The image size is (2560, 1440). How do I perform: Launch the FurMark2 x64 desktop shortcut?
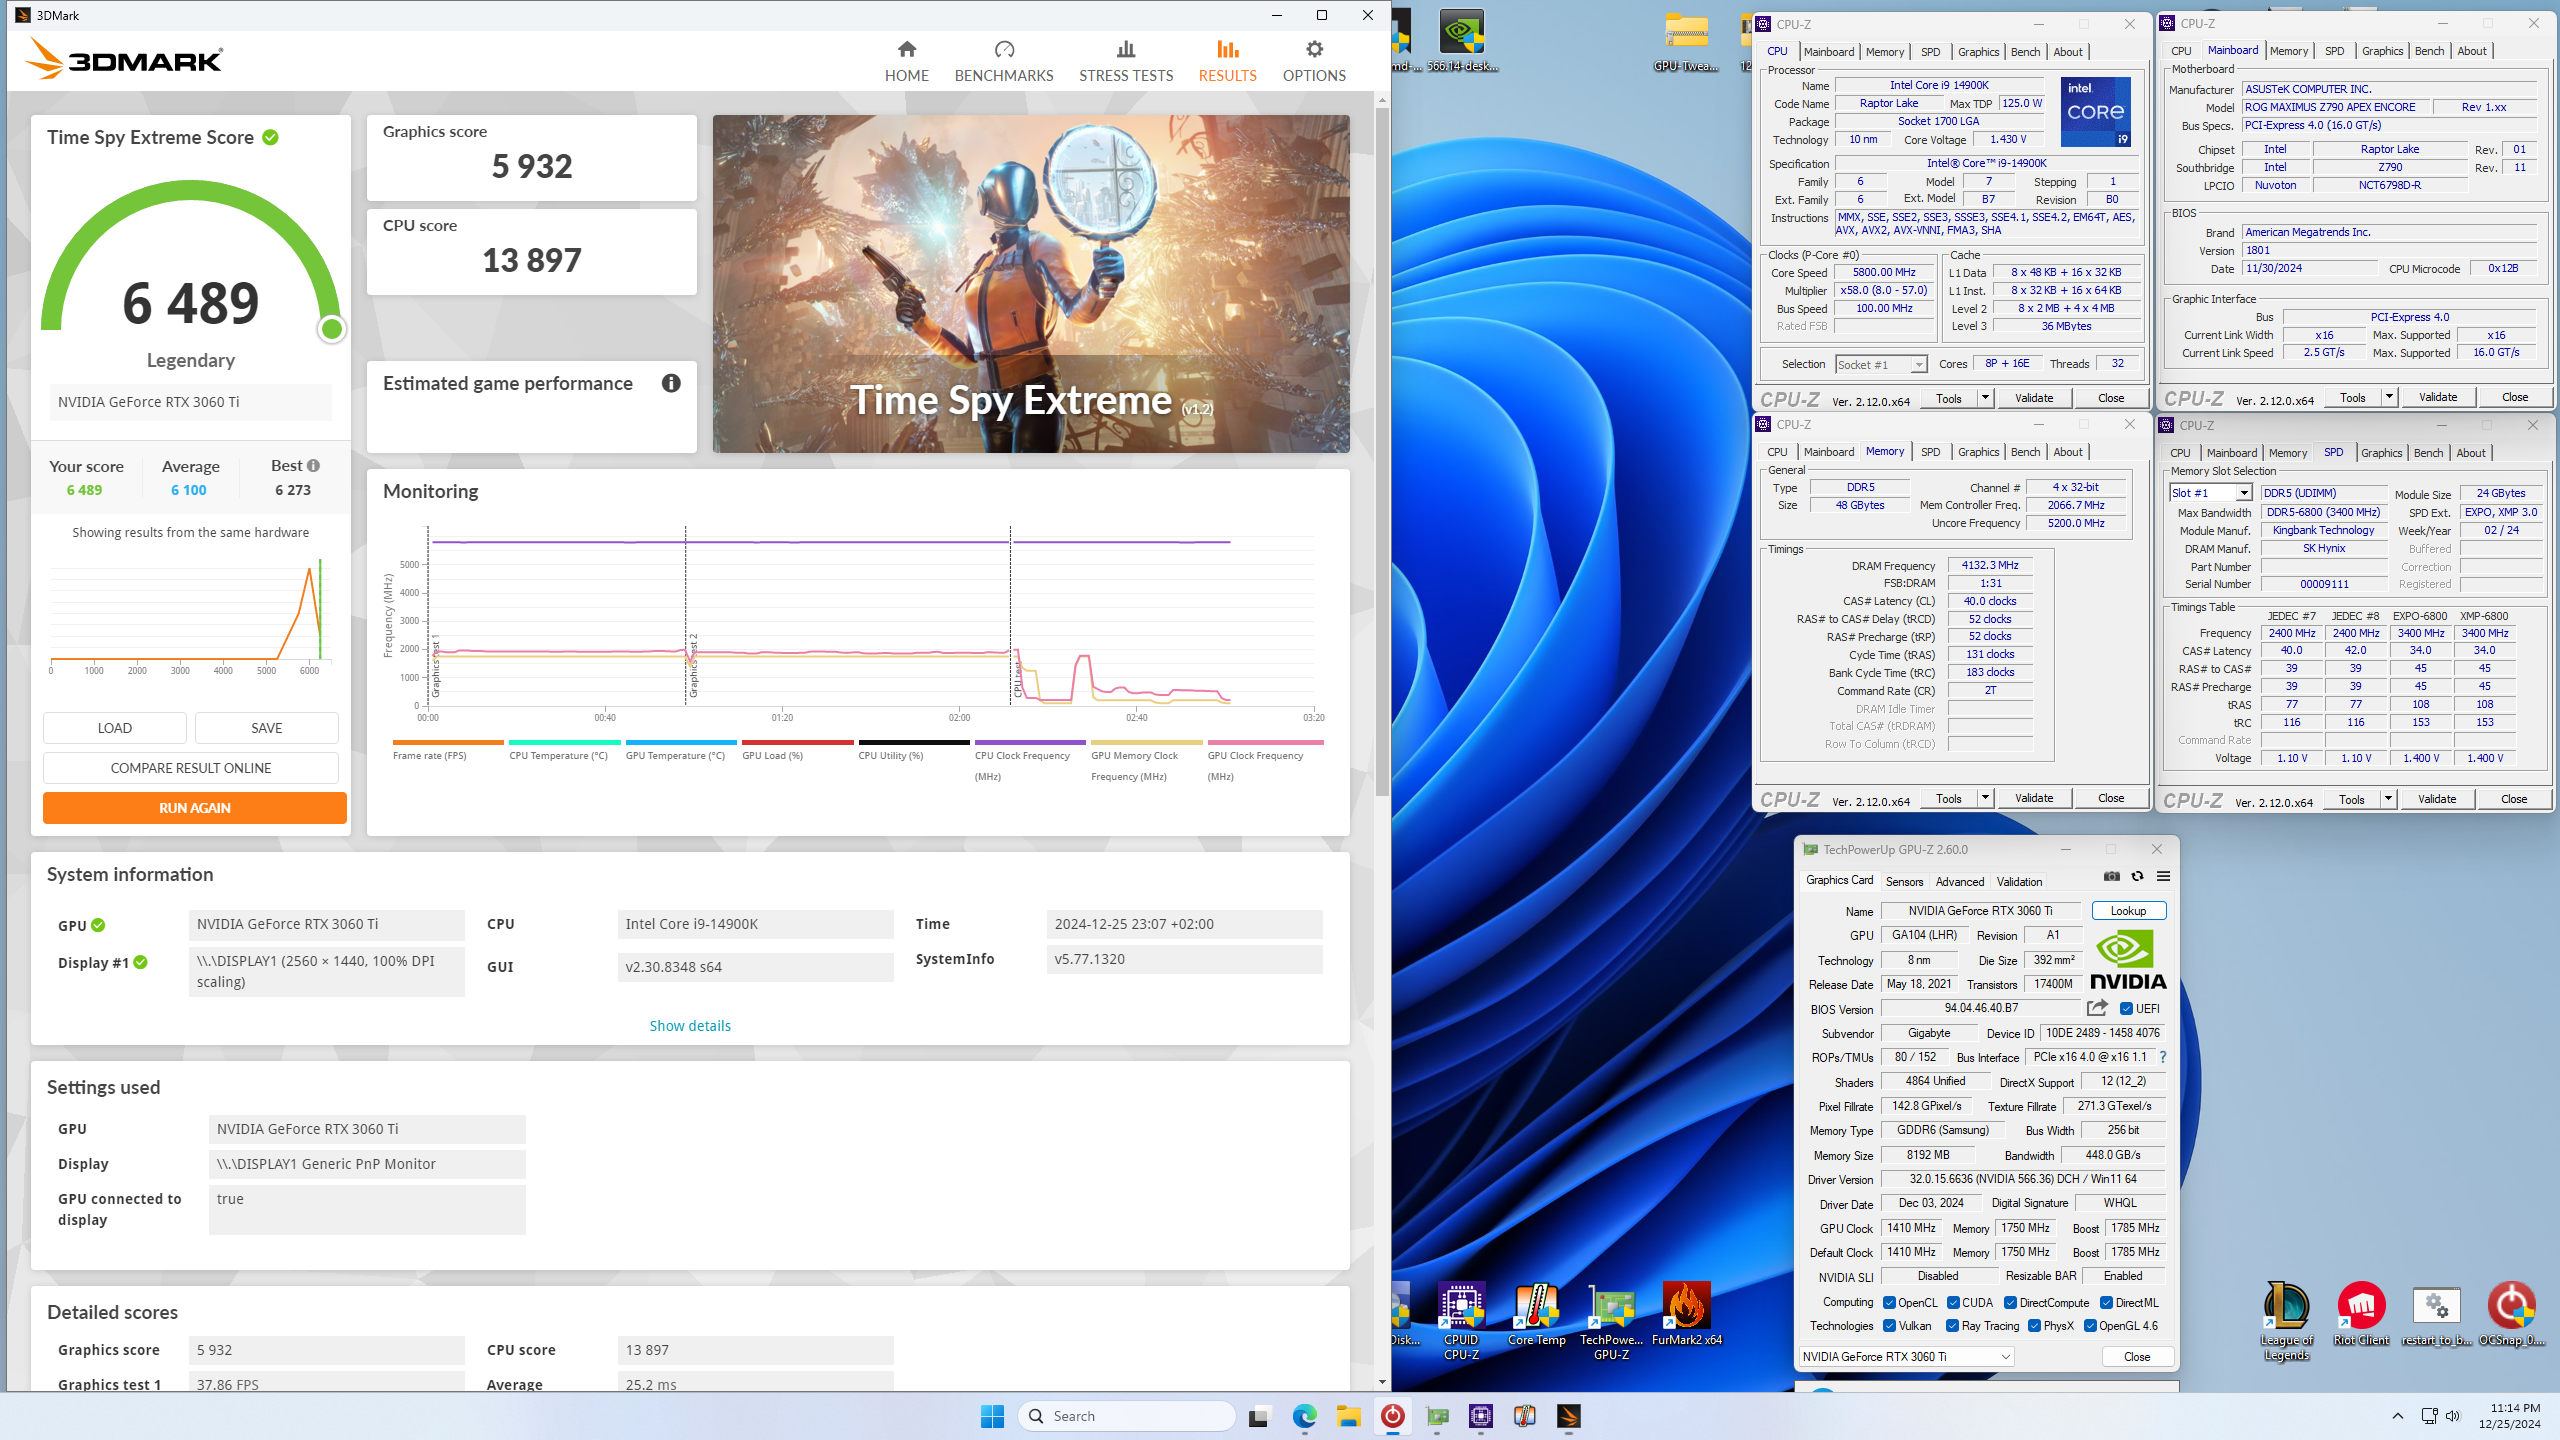coord(1686,1315)
